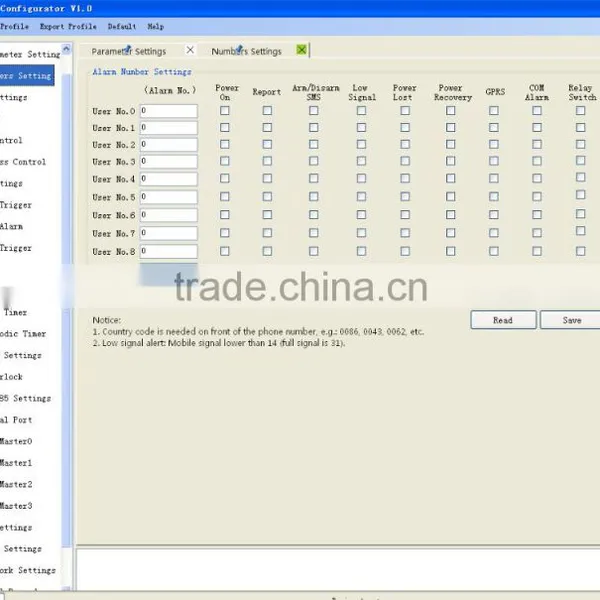This screenshot has height=600, width=600.
Task: Switch to the Numbers Settings tab
Action: 246,51
